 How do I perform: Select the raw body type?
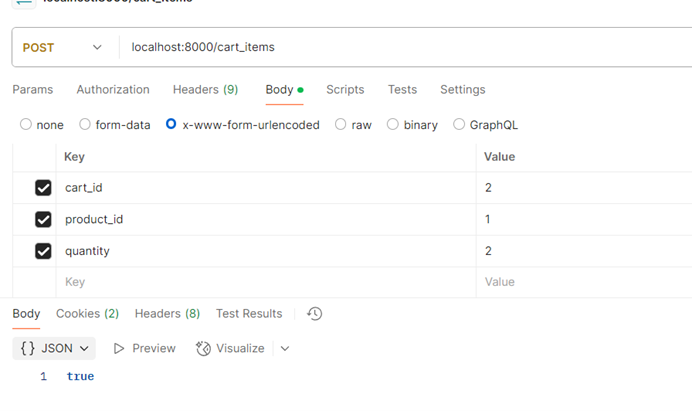341,125
